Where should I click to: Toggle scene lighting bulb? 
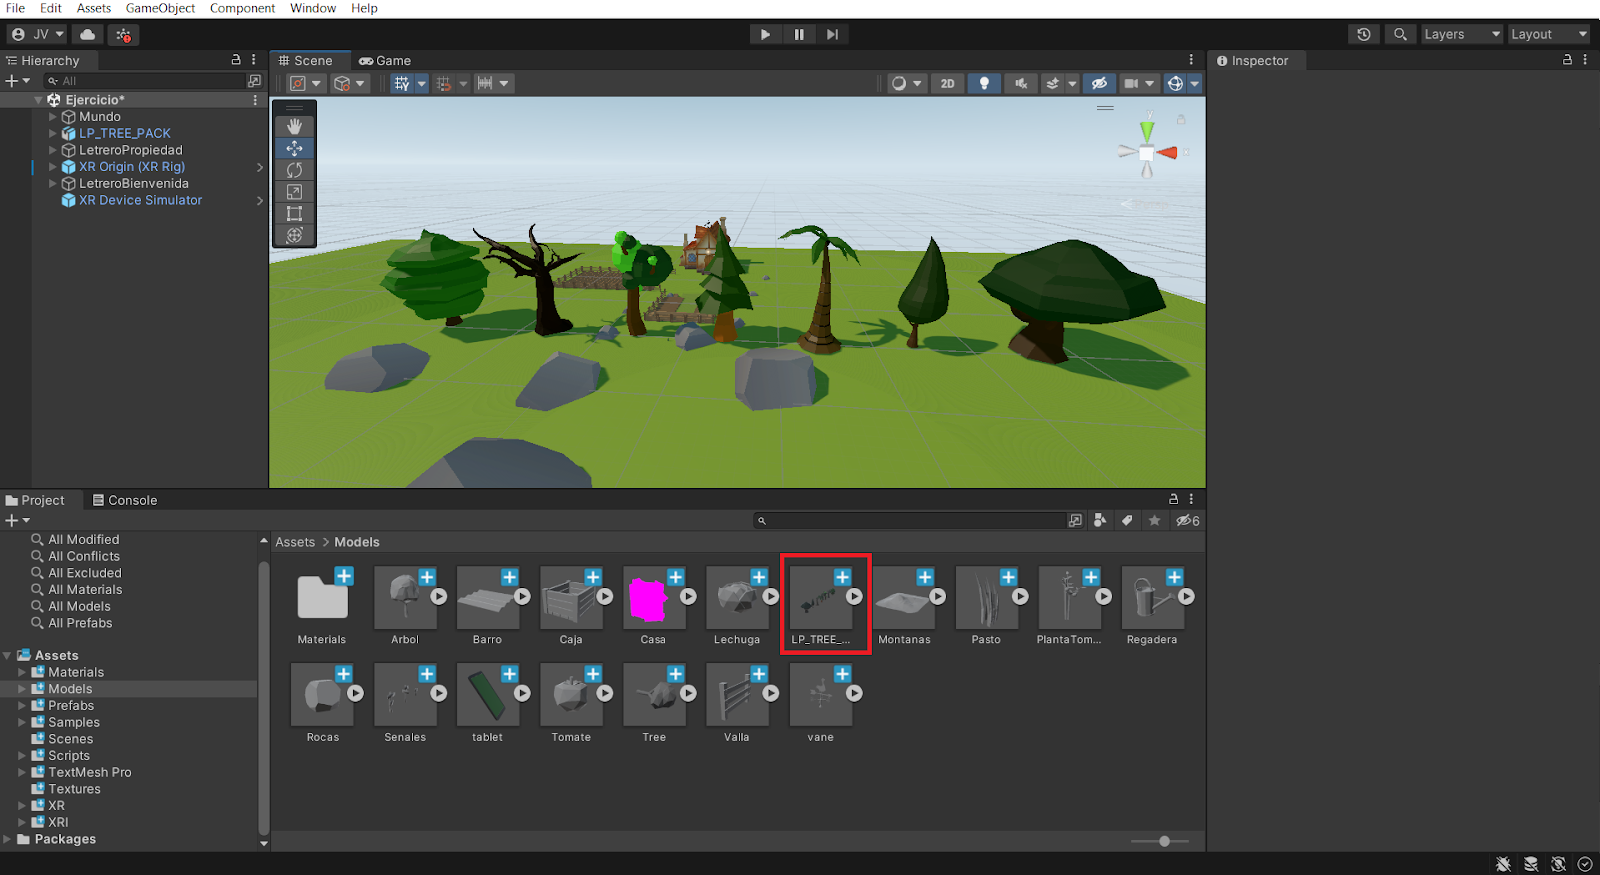click(984, 83)
